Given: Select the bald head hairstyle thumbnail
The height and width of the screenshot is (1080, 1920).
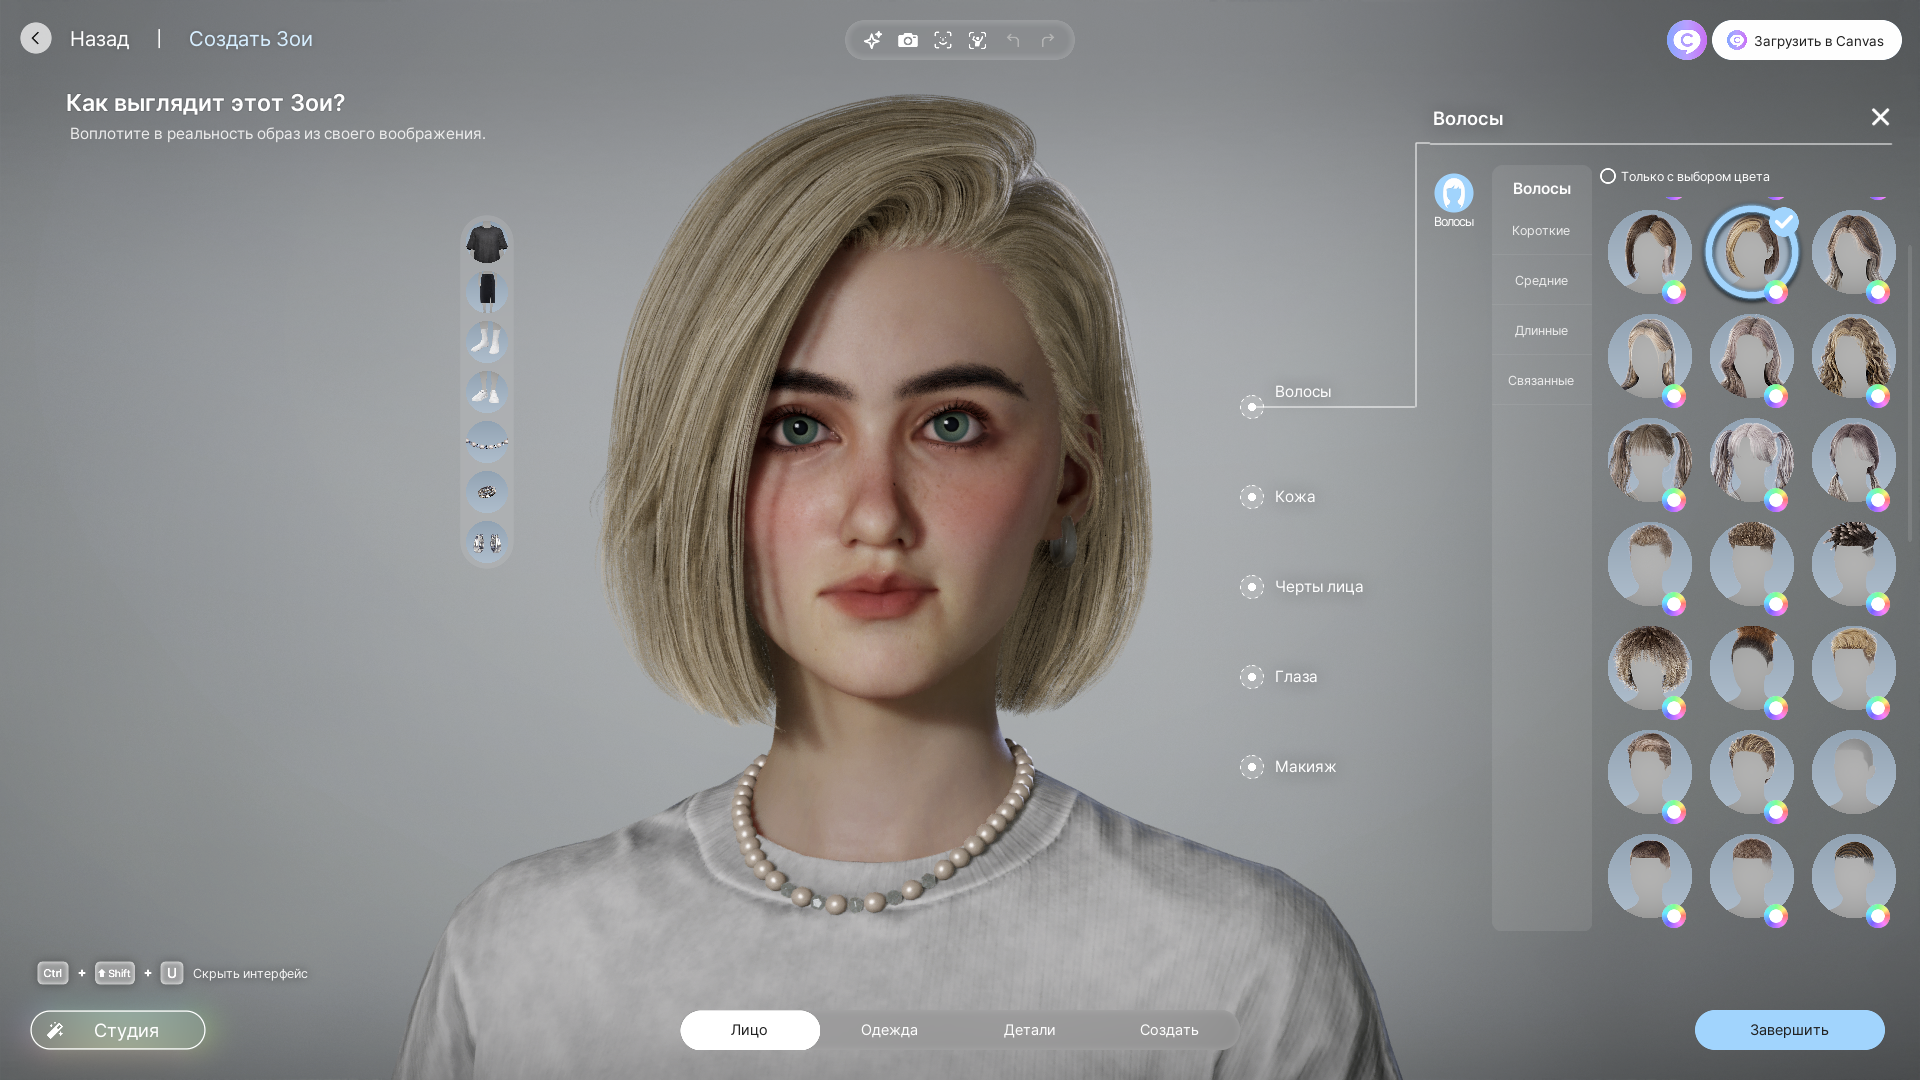Looking at the screenshot, I should pos(1853,772).
